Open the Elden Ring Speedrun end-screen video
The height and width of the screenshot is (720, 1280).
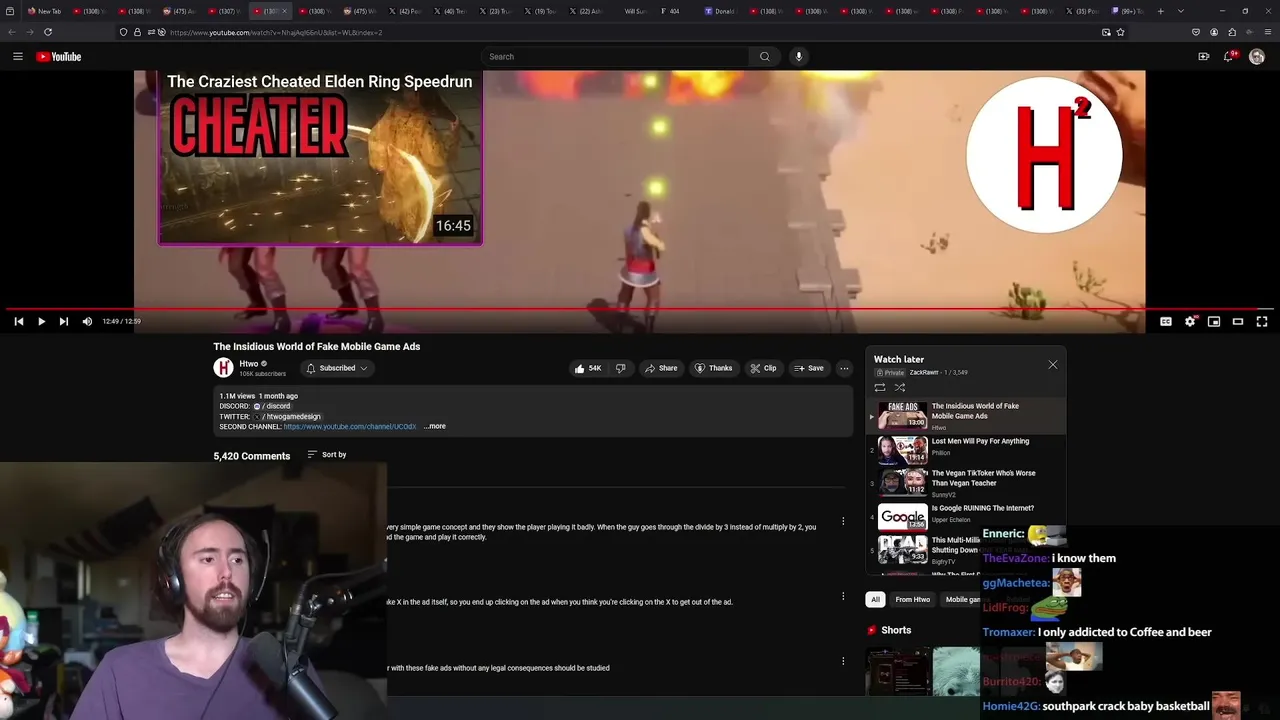[x=320, y=157]
